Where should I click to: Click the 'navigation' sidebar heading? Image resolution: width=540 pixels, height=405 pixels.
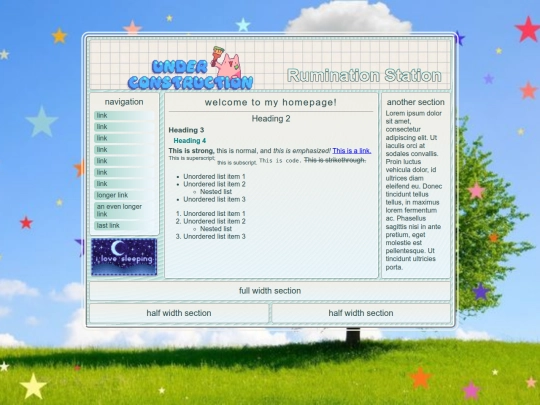[124, 102]
